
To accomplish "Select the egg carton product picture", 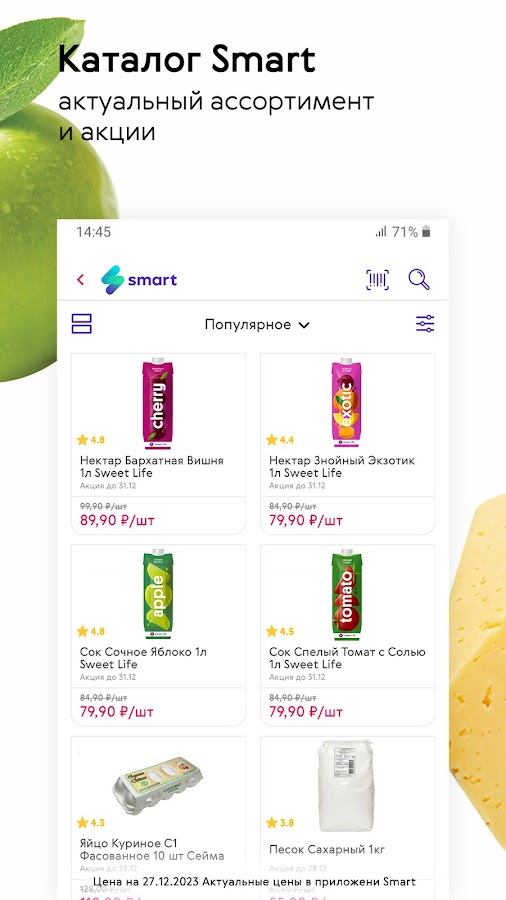I will pos(158,787).
